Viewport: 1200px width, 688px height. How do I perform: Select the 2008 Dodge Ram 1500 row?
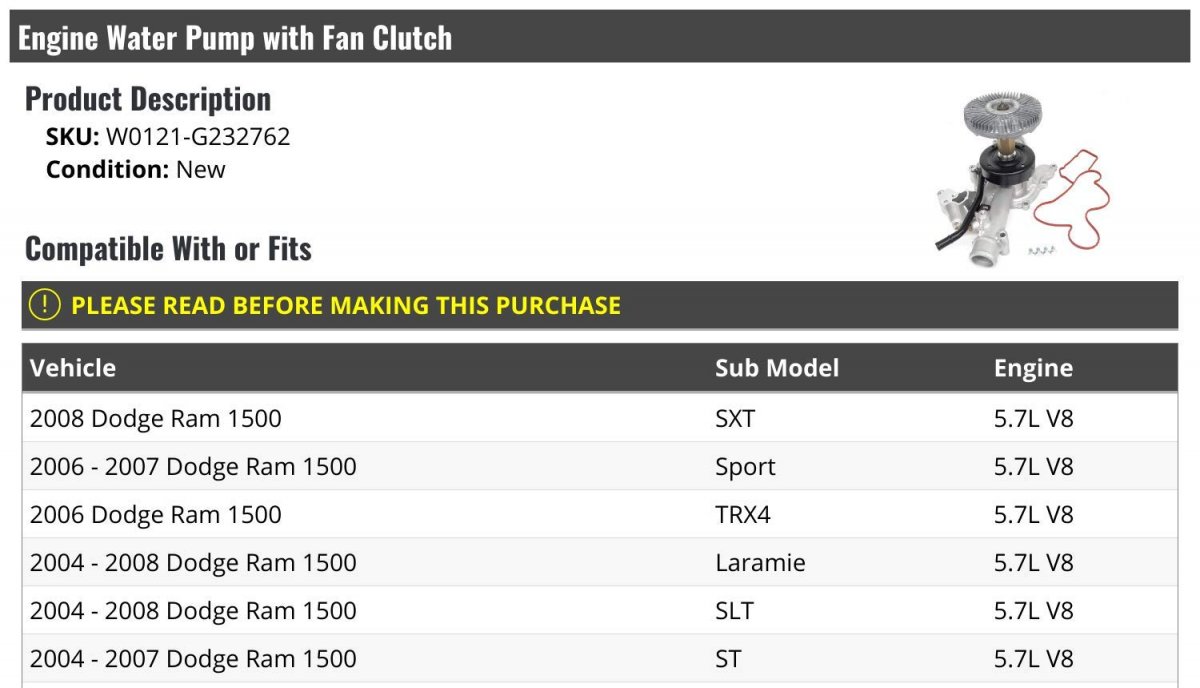pyautogui.click(x=600, y=418)
